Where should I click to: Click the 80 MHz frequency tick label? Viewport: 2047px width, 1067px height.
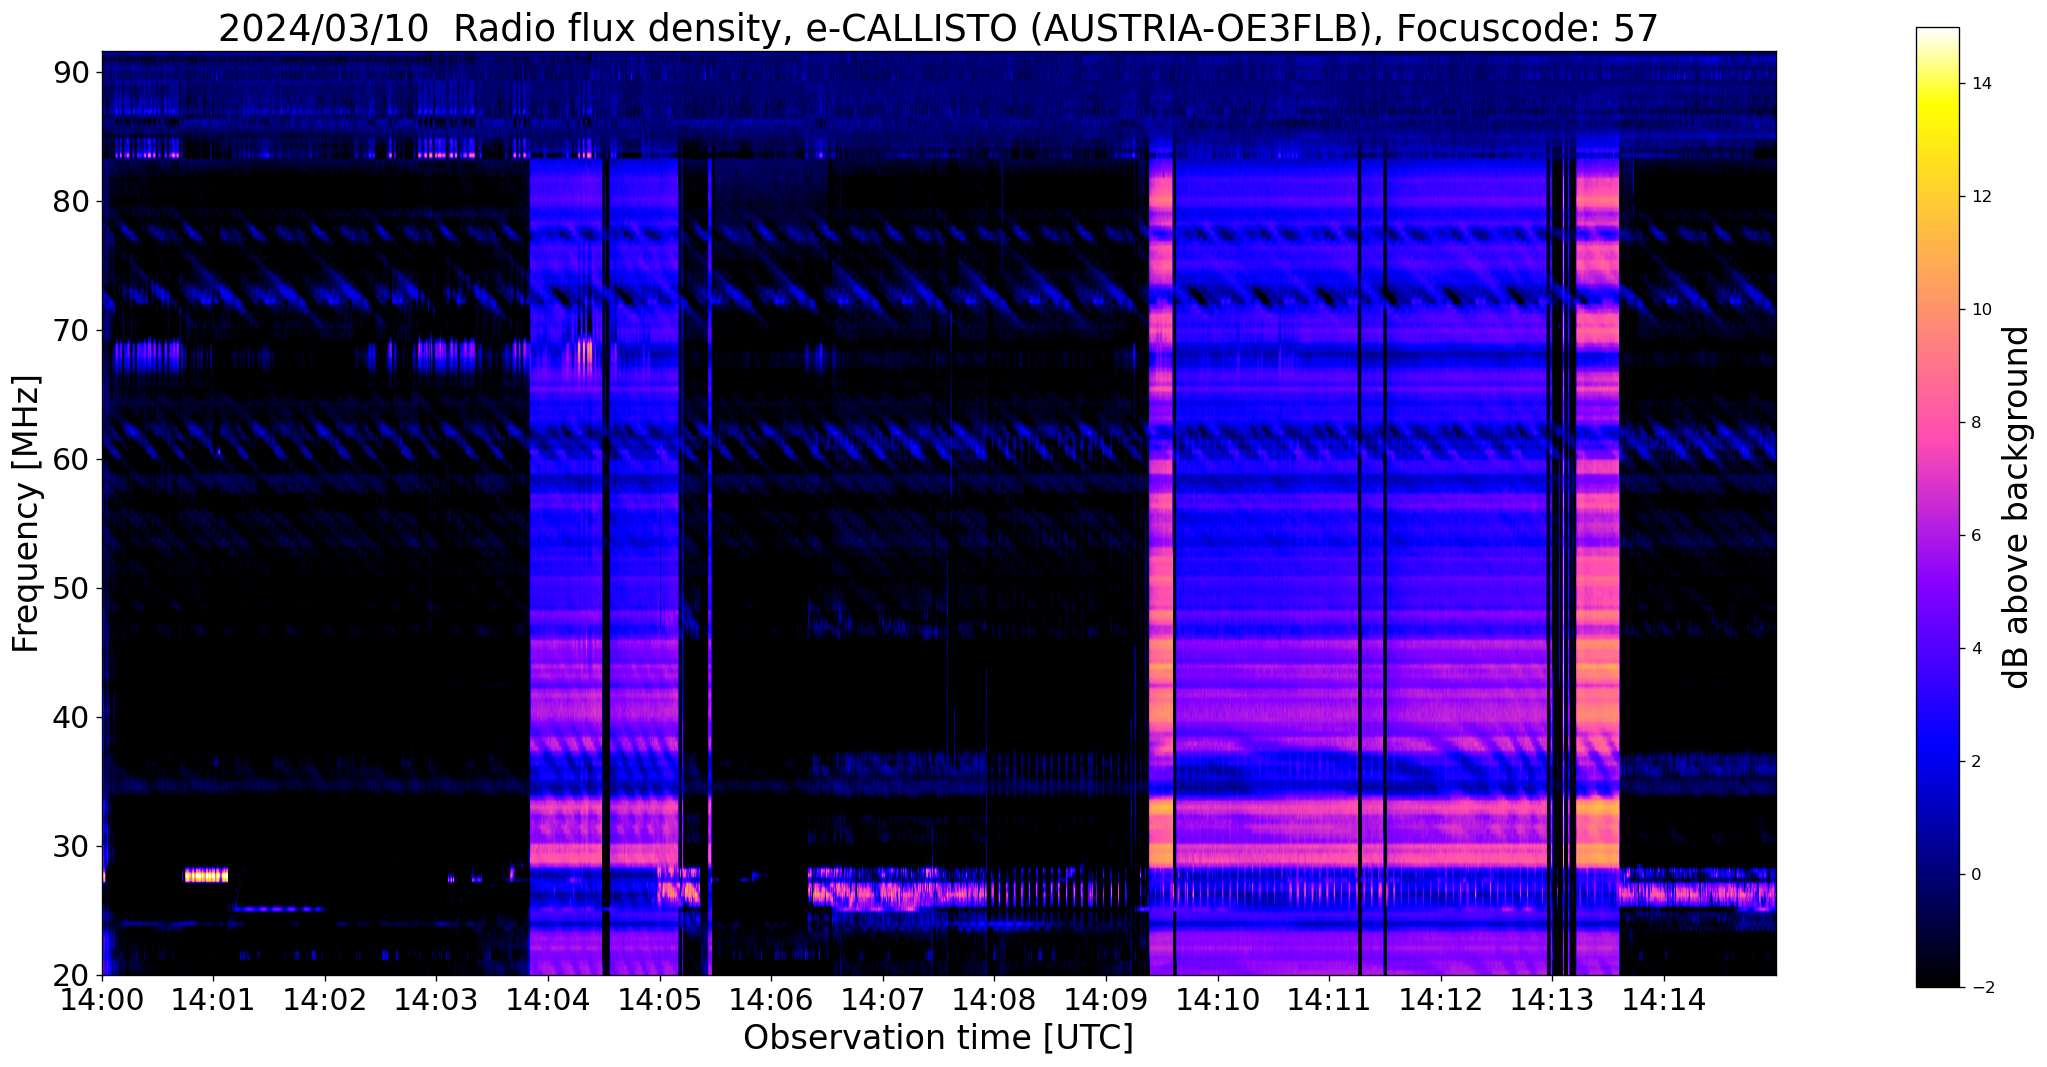(x=73, y=202)
